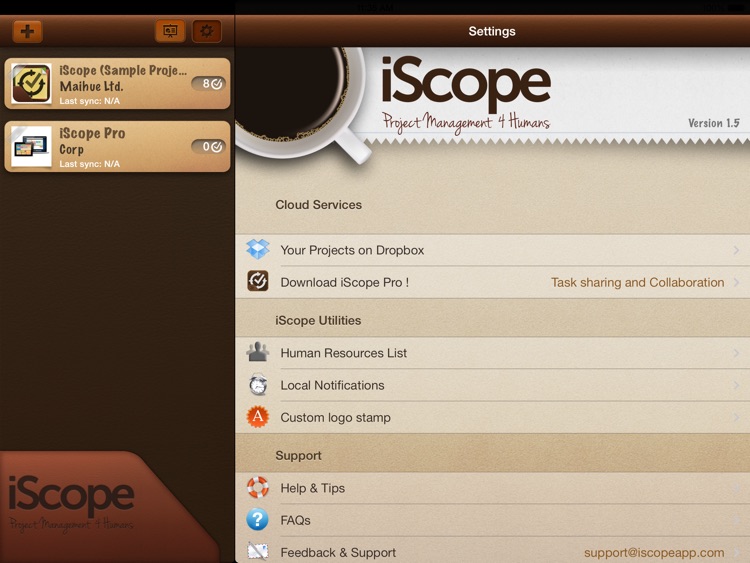Open Help & Tips

tap(493, 488)
